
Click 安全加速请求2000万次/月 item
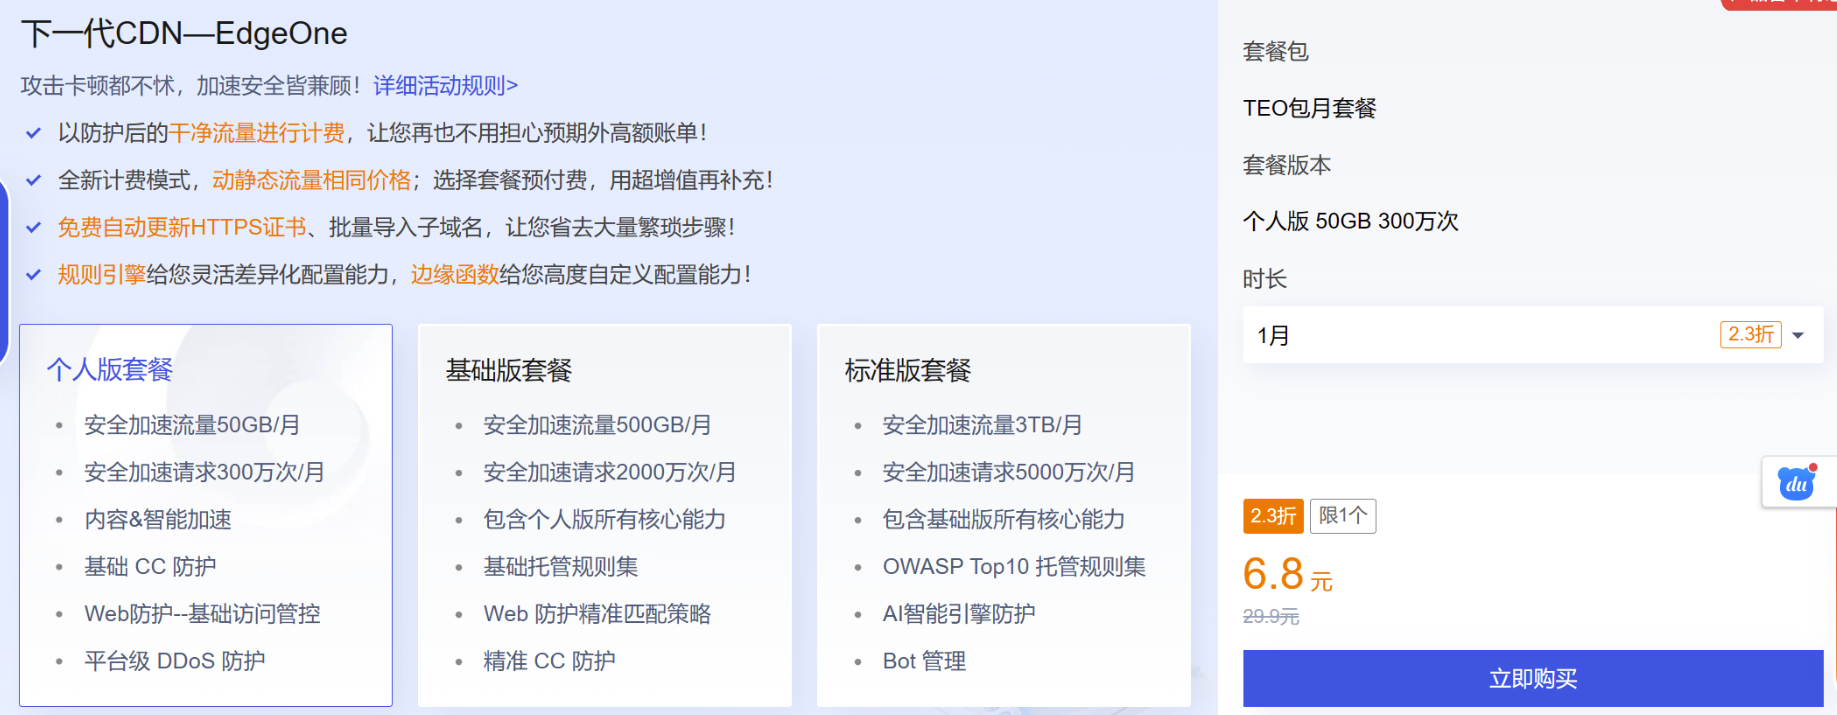[610, 472]
